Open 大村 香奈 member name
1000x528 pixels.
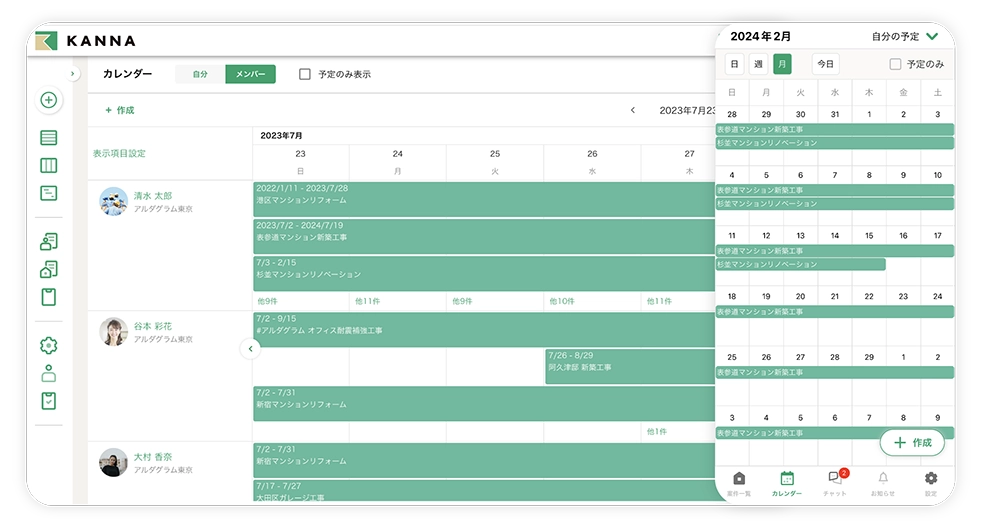tap(153, 457)
